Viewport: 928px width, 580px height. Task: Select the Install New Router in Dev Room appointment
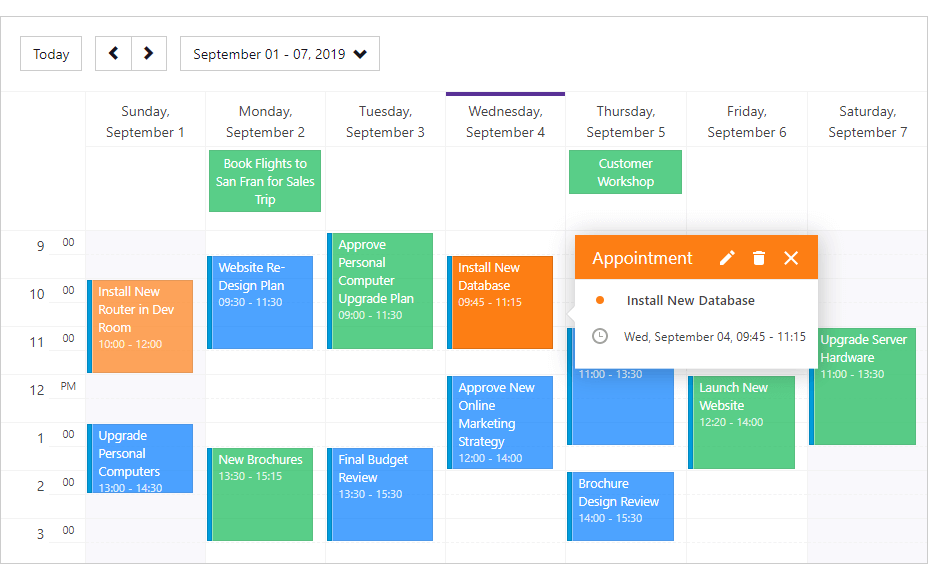point(141,326)
